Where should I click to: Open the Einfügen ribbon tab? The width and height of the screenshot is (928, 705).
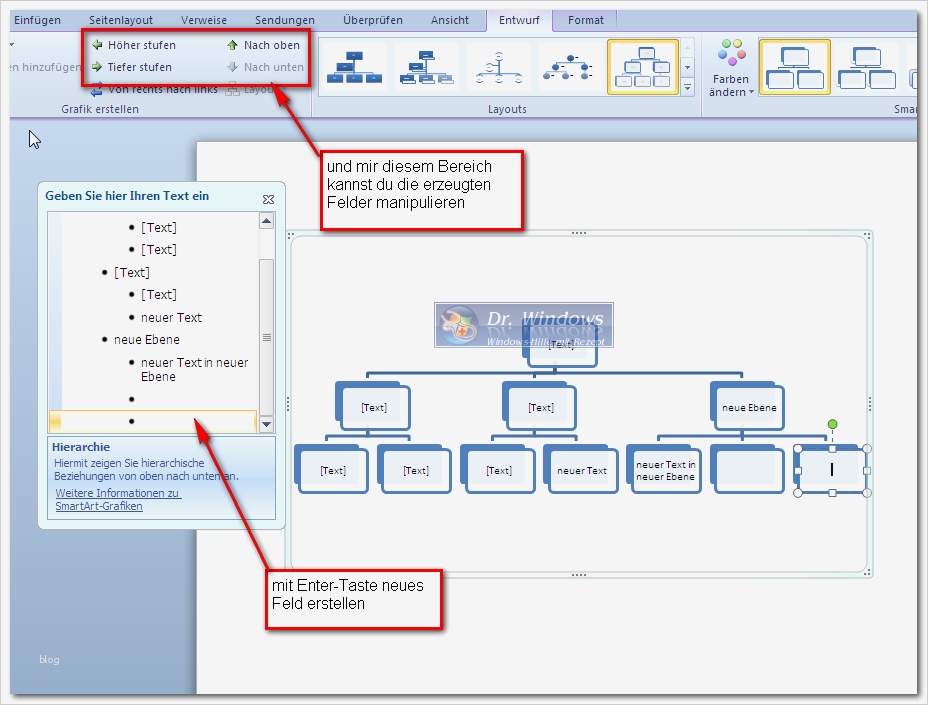coord(37,20)
